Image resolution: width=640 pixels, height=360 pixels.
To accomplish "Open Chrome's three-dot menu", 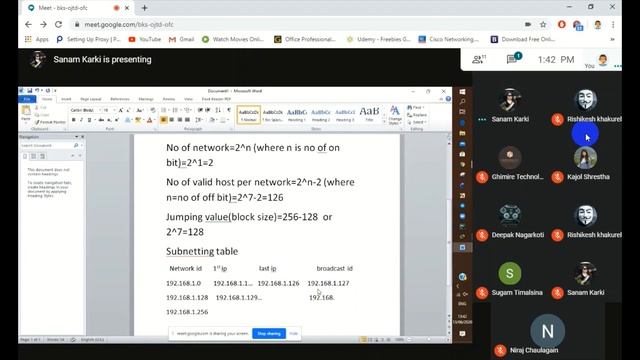I will tap(613, 24).
